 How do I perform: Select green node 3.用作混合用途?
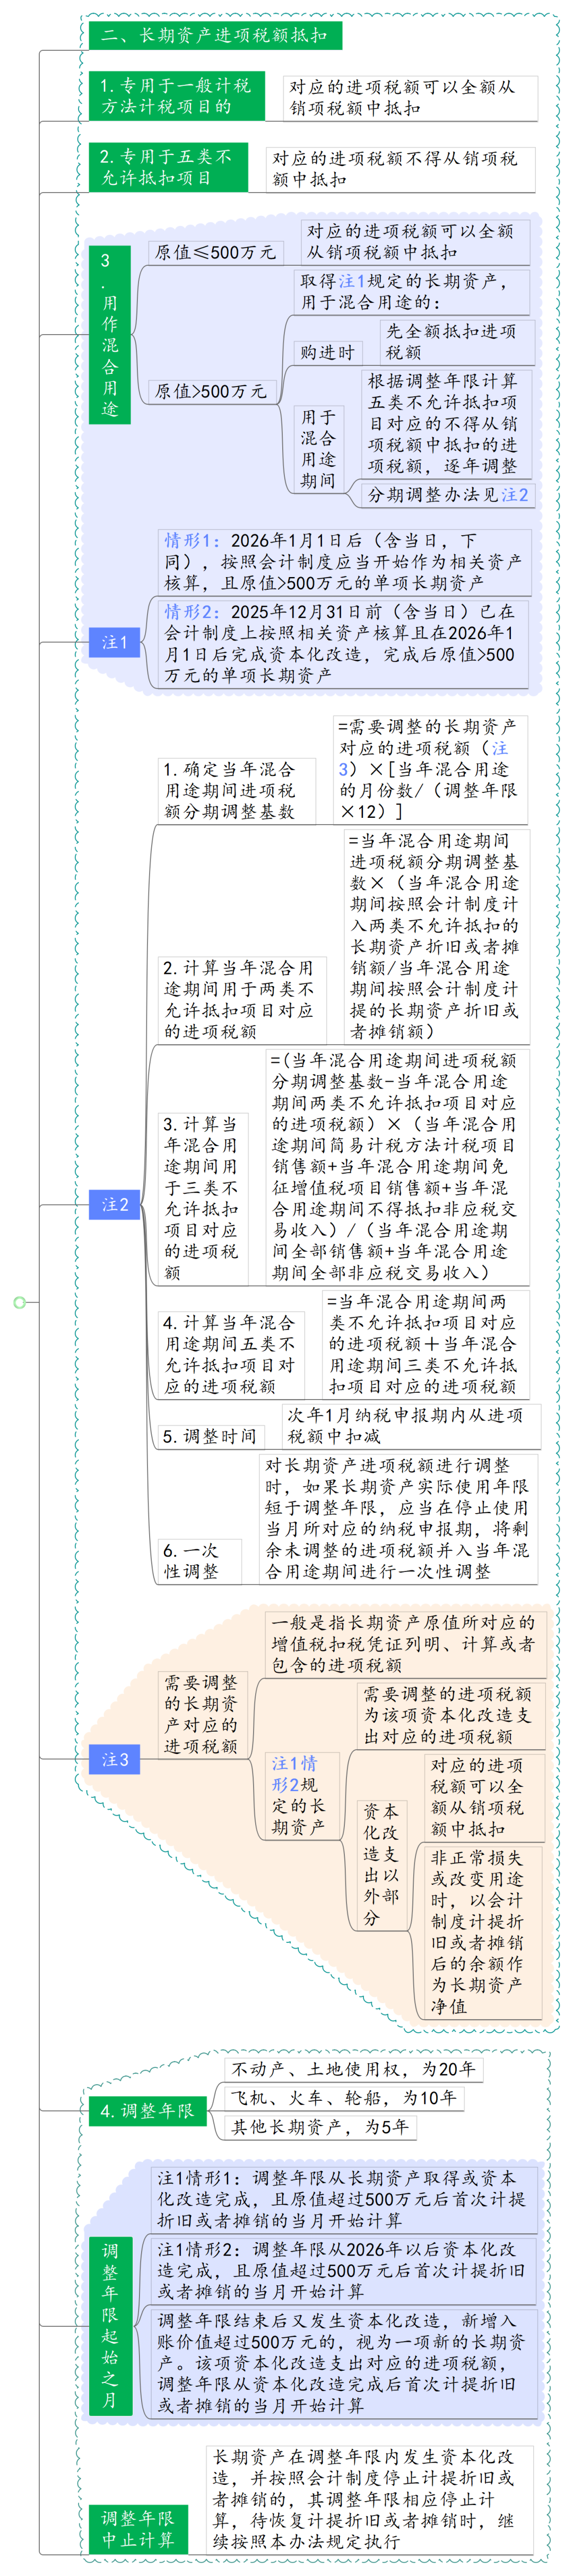click(x=110, y=335)
